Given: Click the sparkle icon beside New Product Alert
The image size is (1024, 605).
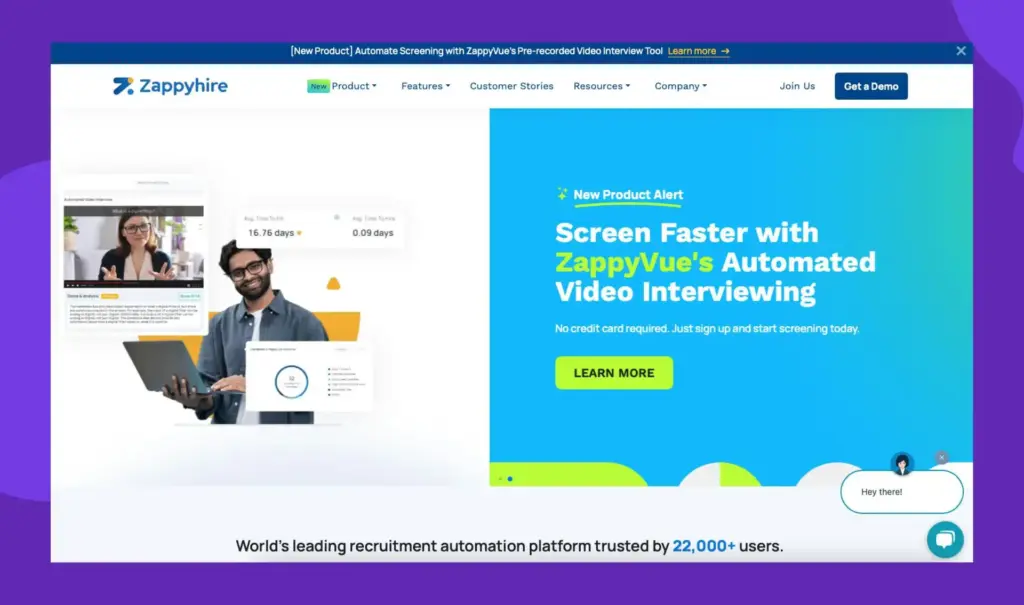Looking at the screenshot, I should [x=562, y=193].
